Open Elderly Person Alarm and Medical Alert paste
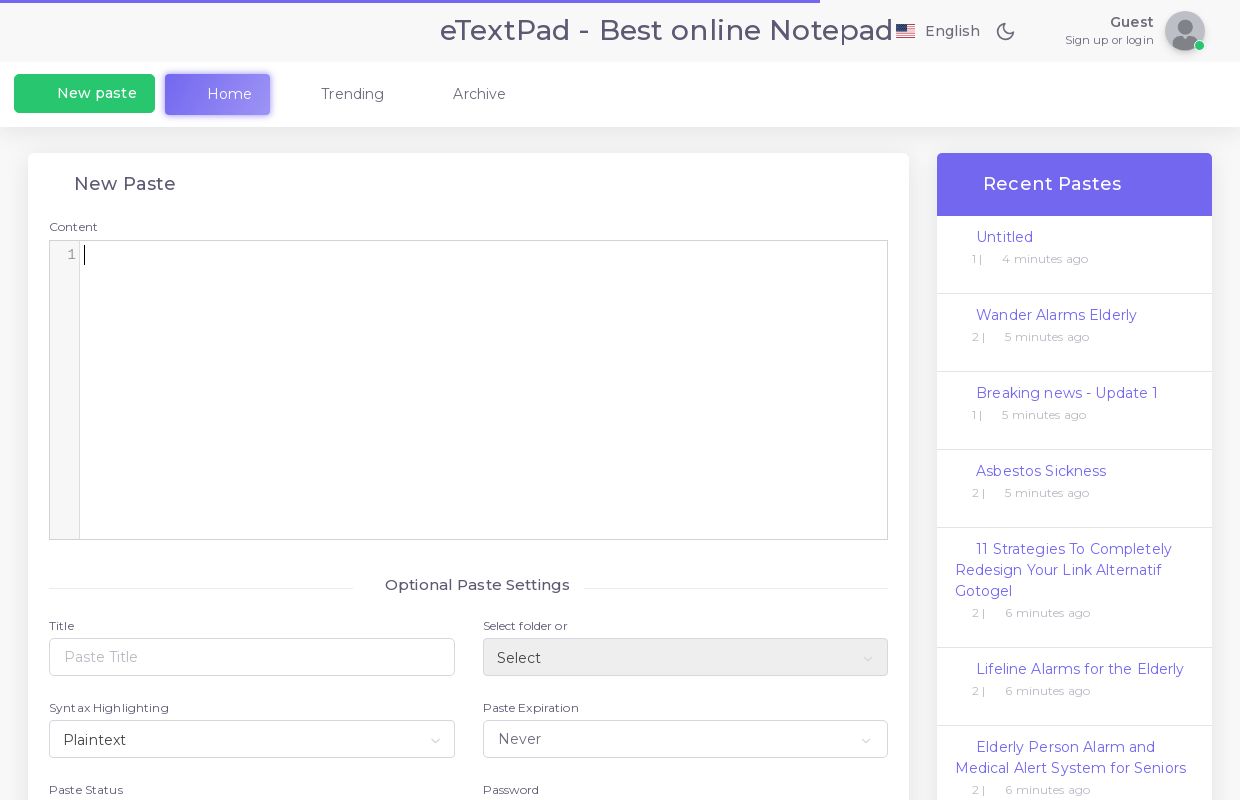1240x800 pixels. coord(1070,757)
